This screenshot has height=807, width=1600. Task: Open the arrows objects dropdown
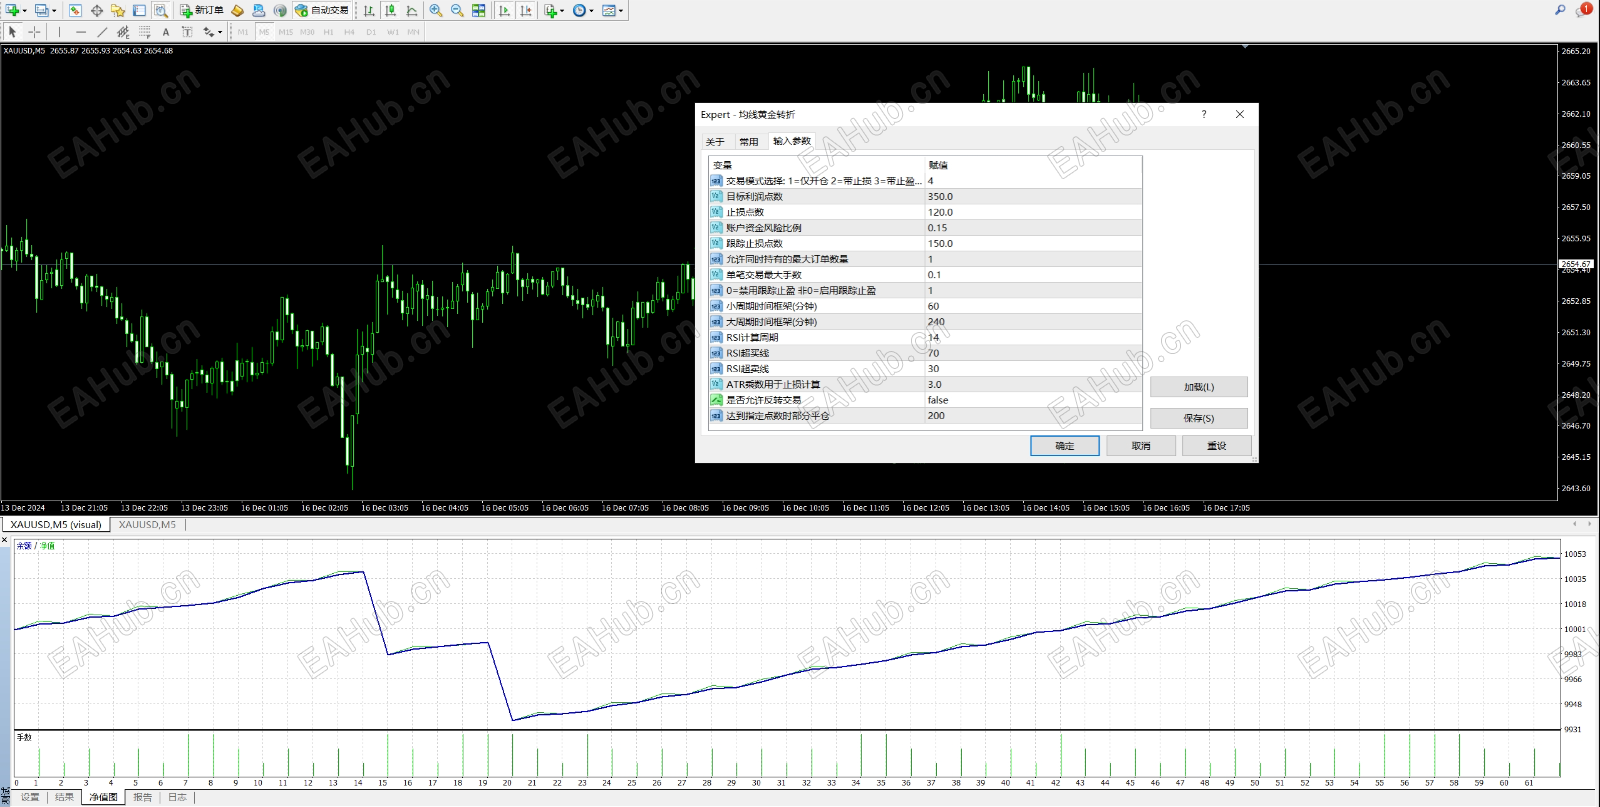pyautogui.click(x=212, y=32)
